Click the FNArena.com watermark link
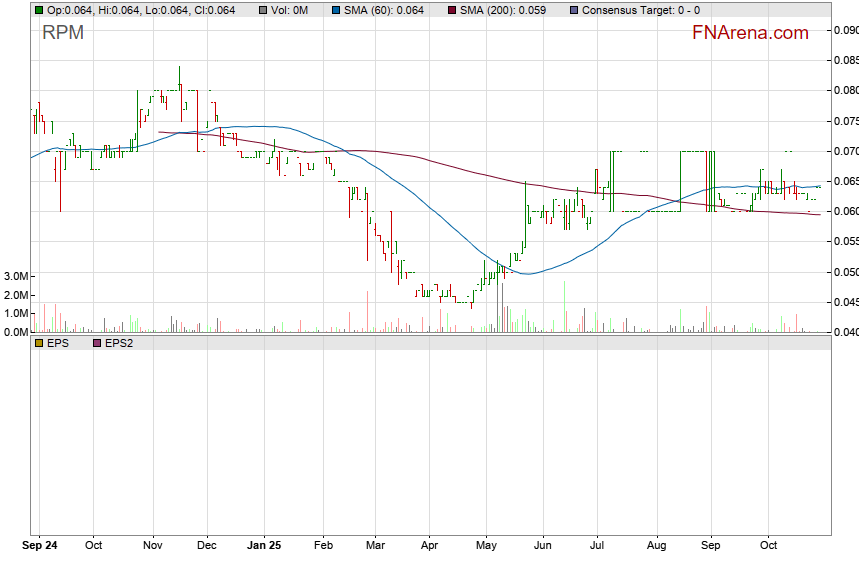 tap(750, 33)
